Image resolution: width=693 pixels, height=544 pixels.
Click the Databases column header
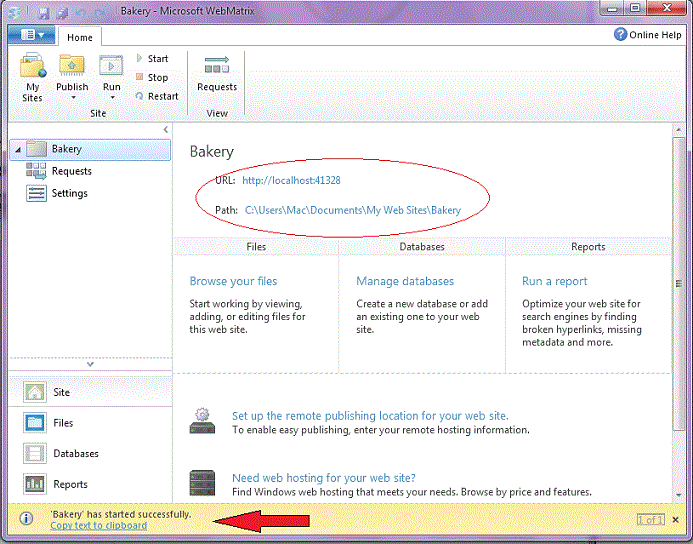tap(422, 247)
